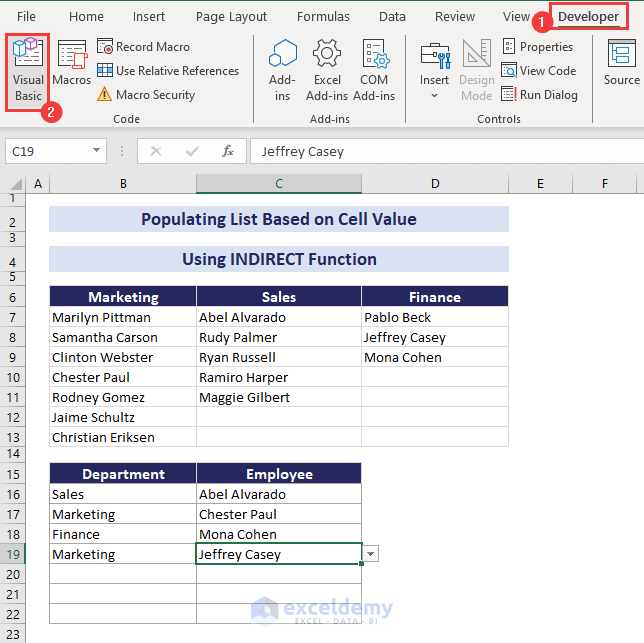Image resolution: width=644 pixels, height=643 pixels.
Task: Select the Ramiro Harper cell
Action: coord(279,377)
